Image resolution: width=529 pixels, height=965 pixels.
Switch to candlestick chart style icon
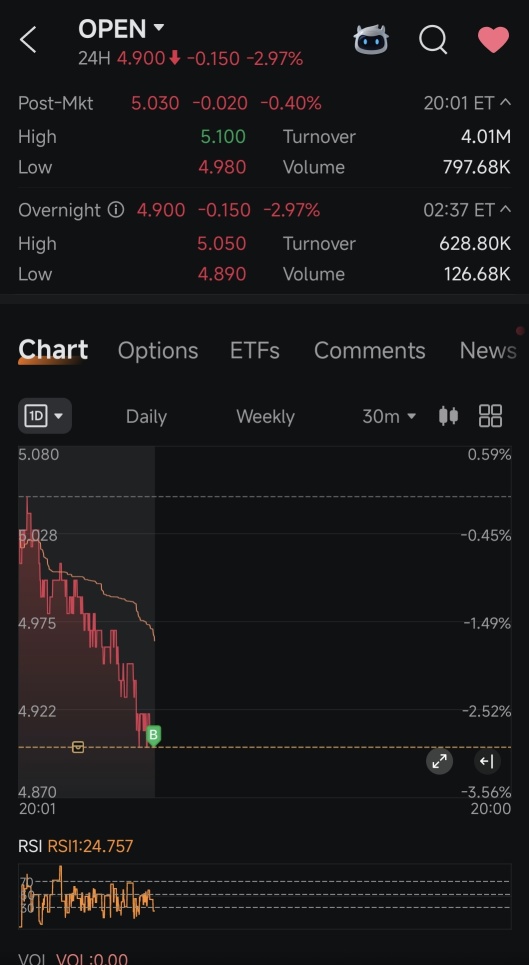[x=448, y=416]
